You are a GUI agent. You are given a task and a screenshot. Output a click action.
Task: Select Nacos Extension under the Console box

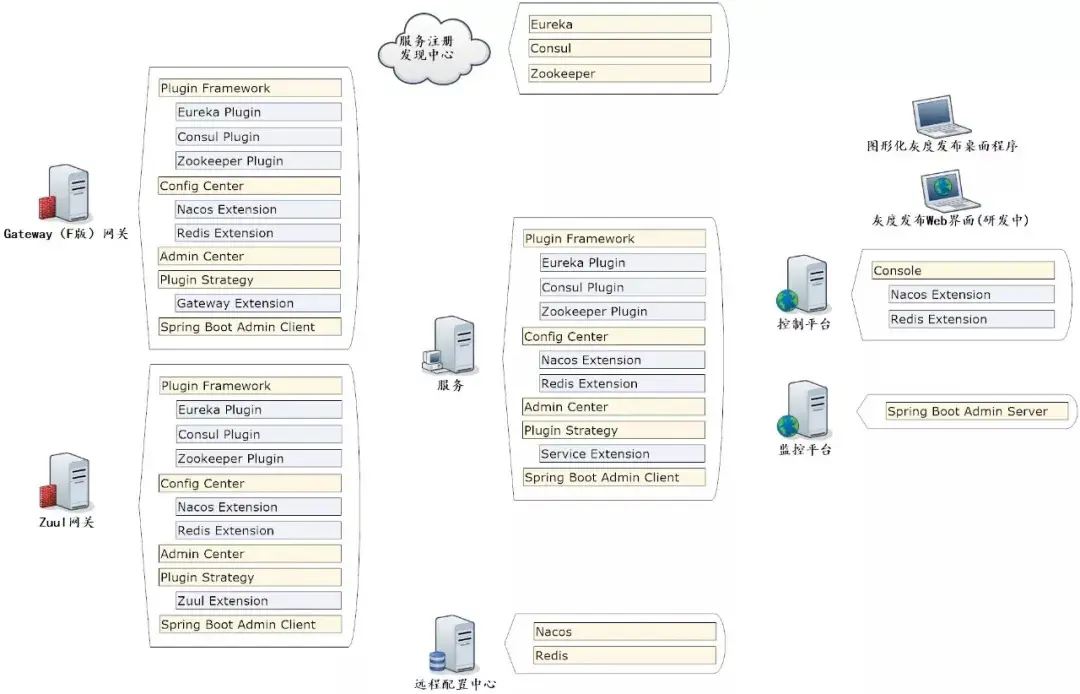point(972,295)
